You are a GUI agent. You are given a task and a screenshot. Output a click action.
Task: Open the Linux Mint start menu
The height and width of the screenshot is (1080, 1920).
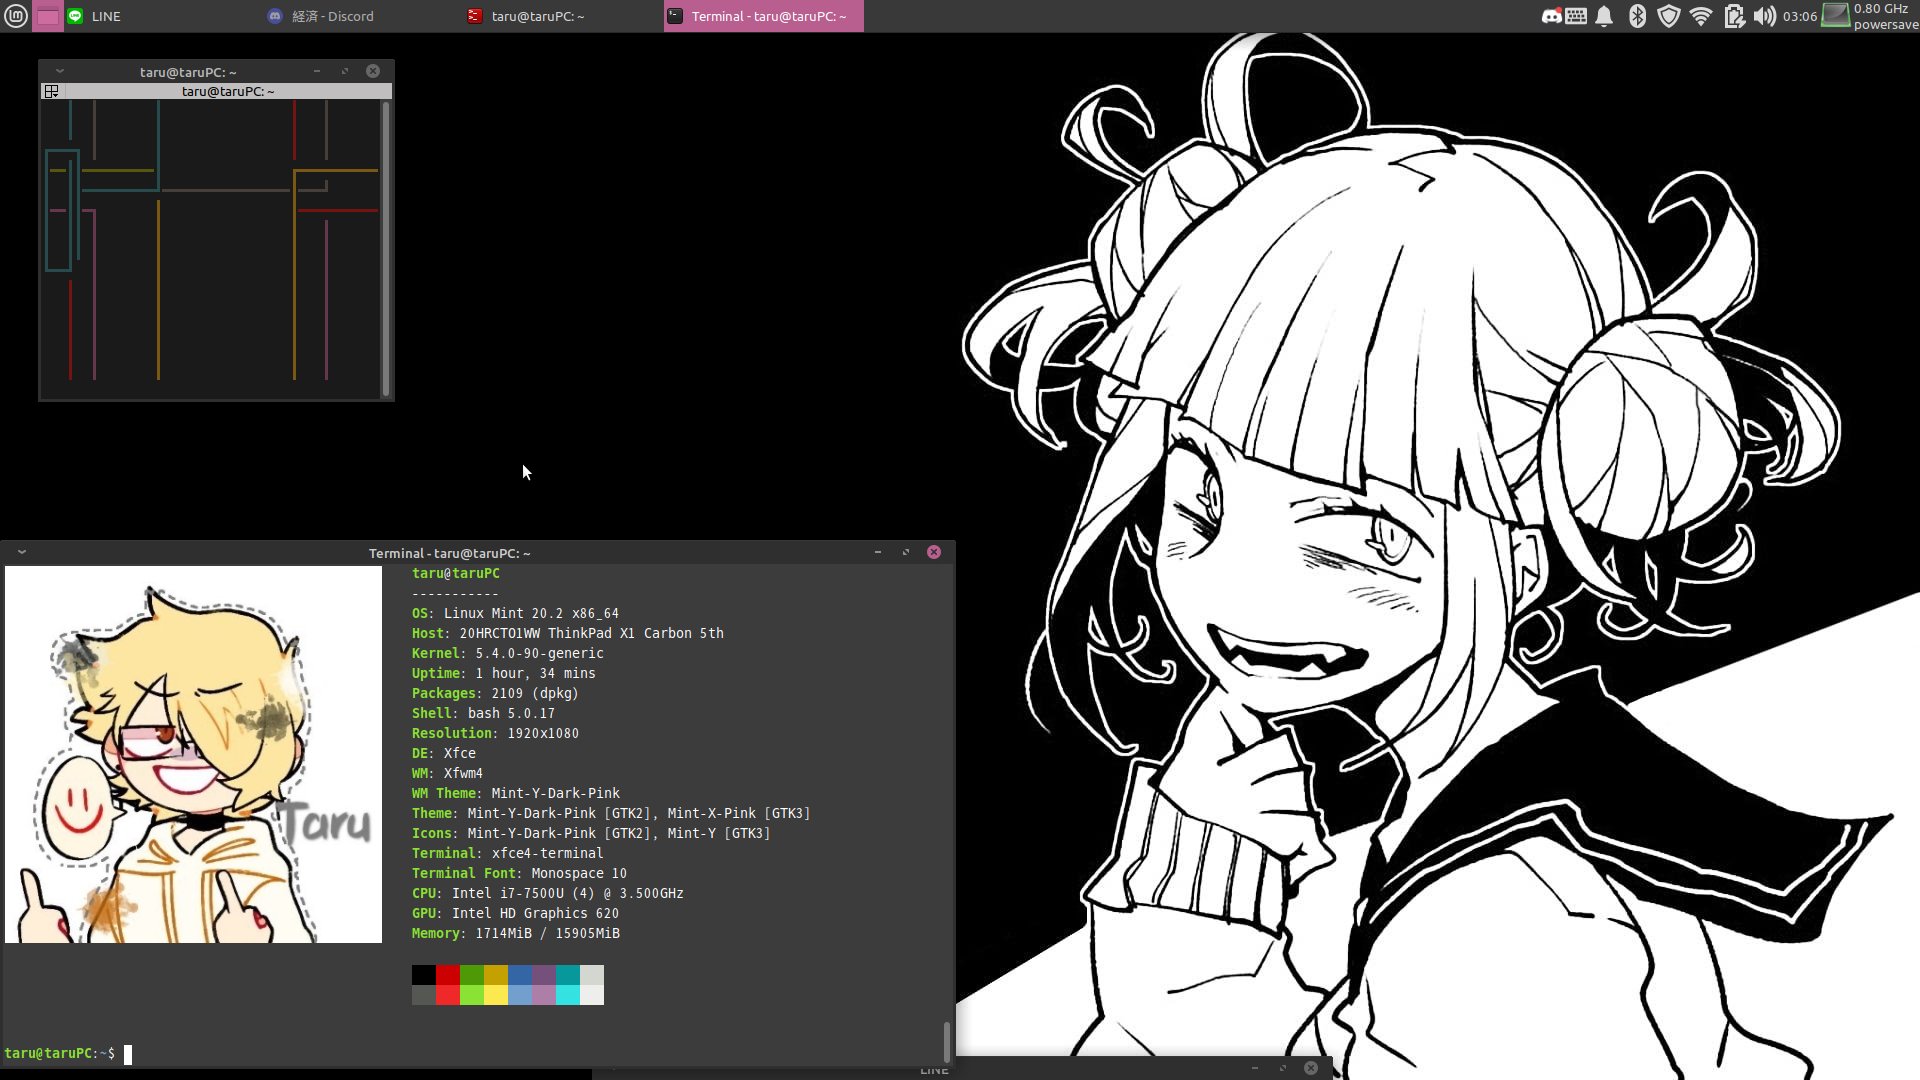(x=15, y=16)
